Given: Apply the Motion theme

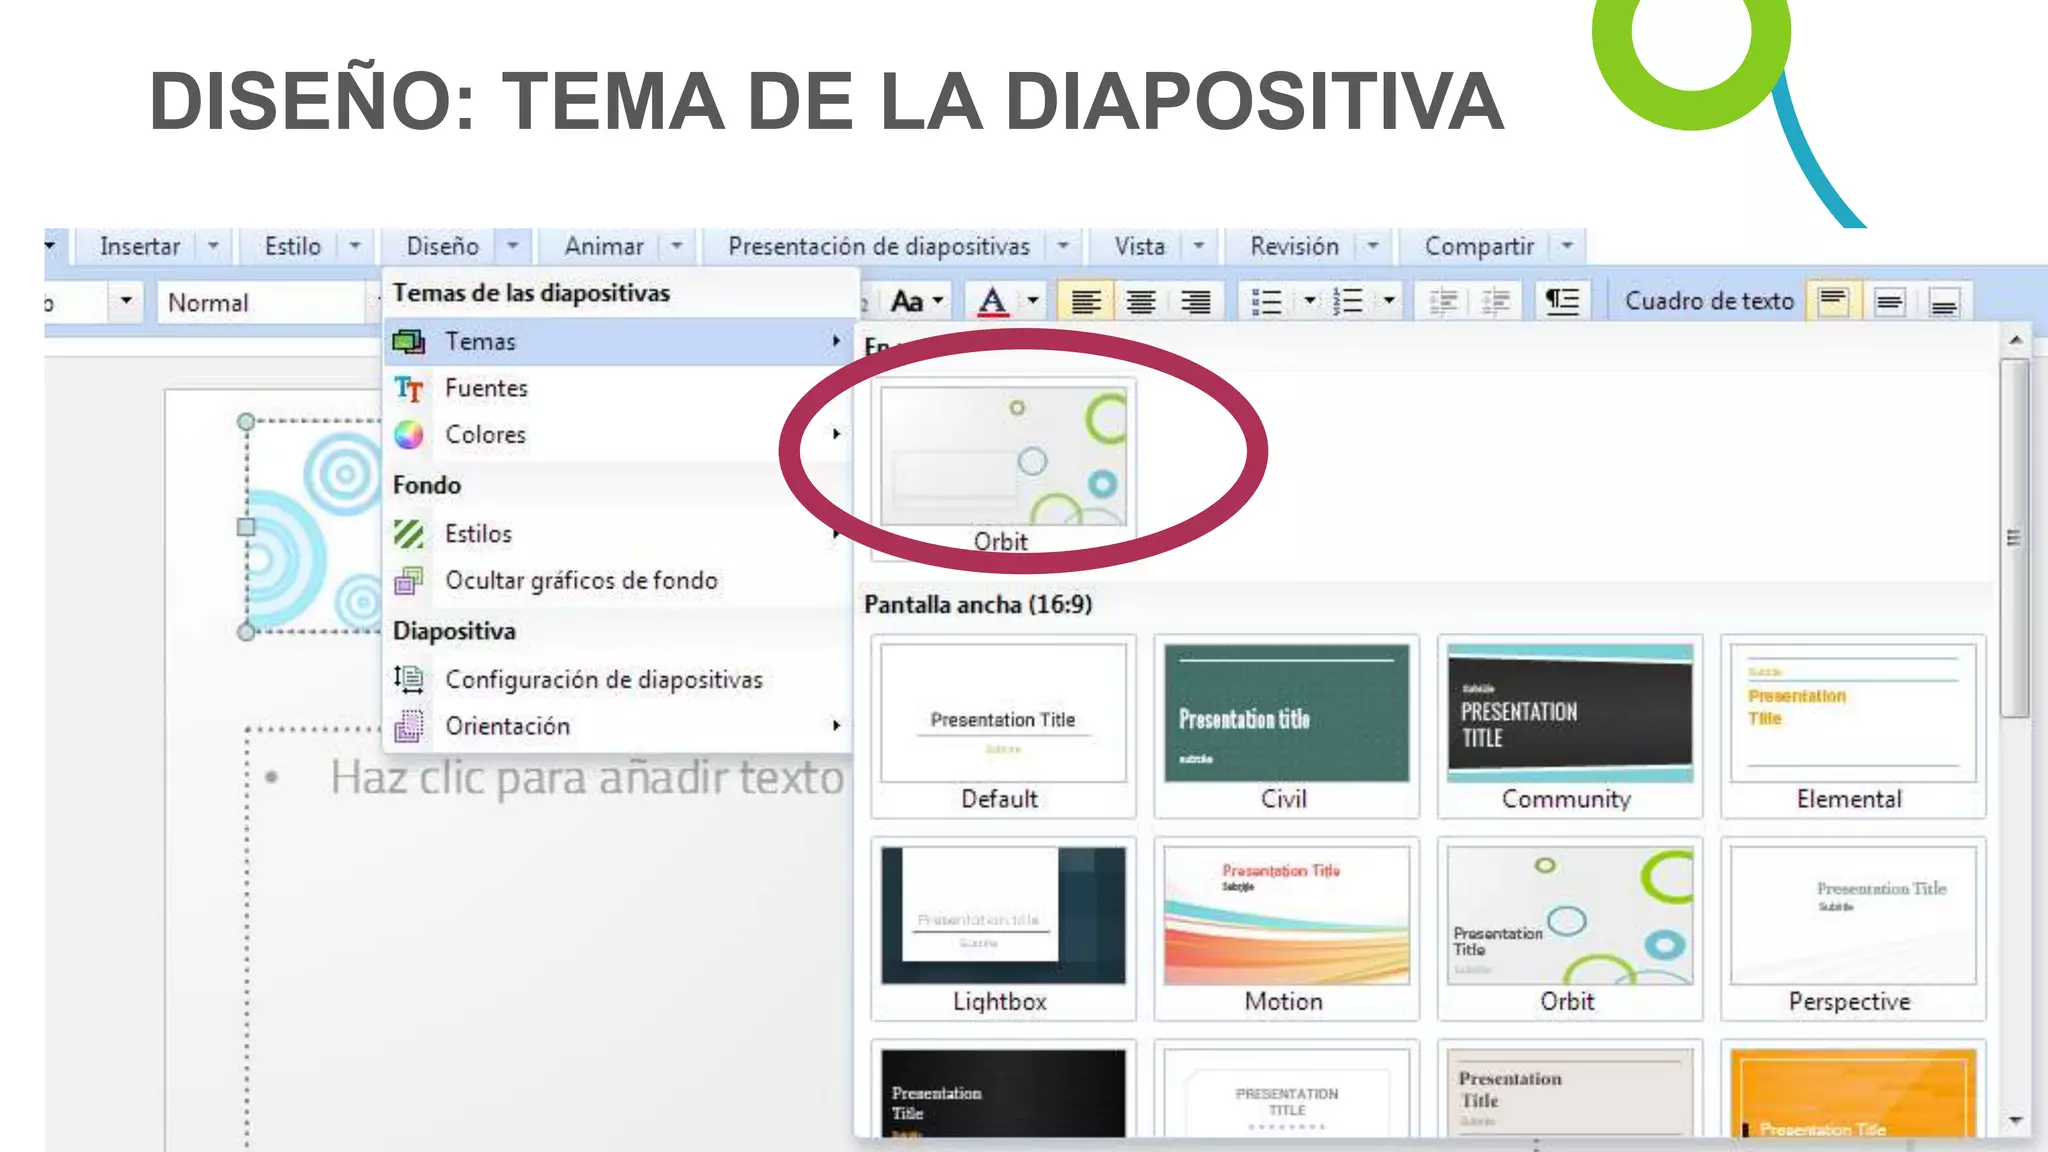Looking at the screenshot, I should pos(1286,929).
